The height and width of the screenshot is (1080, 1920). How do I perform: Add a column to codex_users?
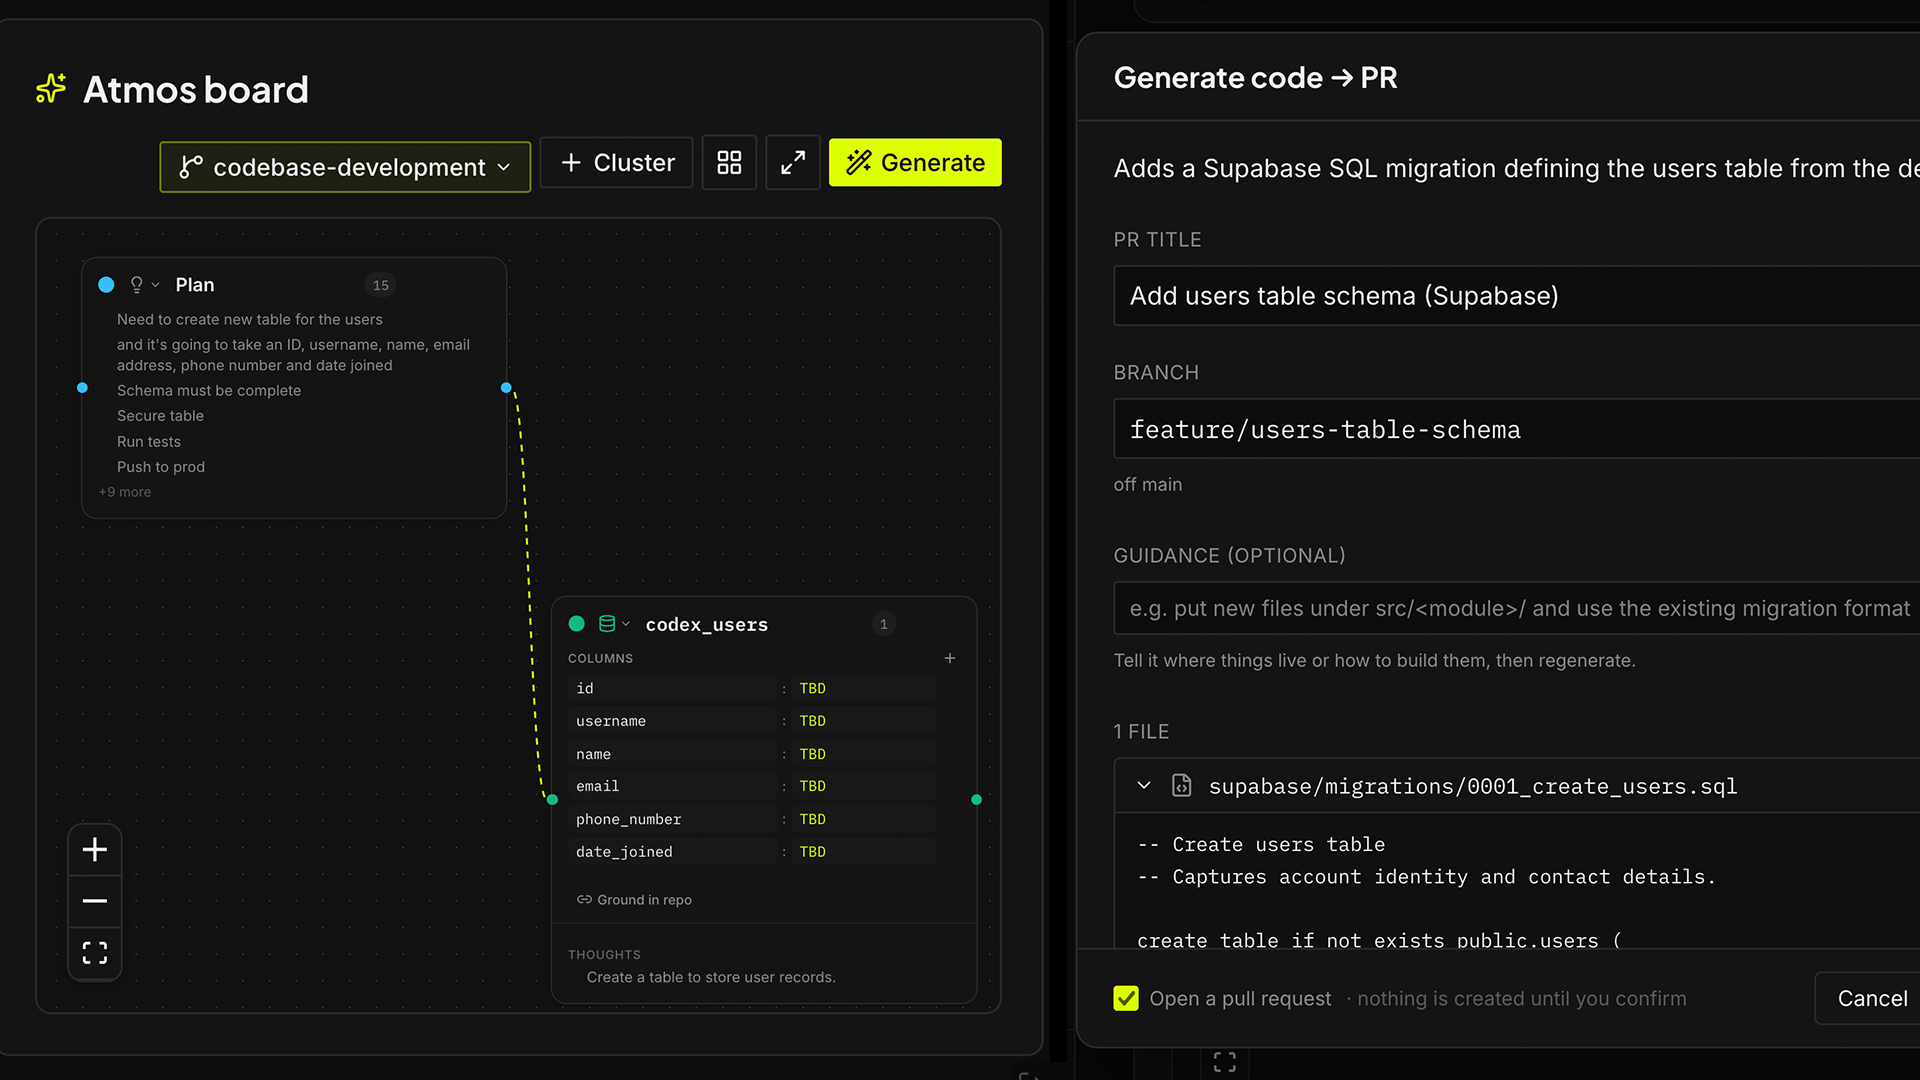pos(950,658)
